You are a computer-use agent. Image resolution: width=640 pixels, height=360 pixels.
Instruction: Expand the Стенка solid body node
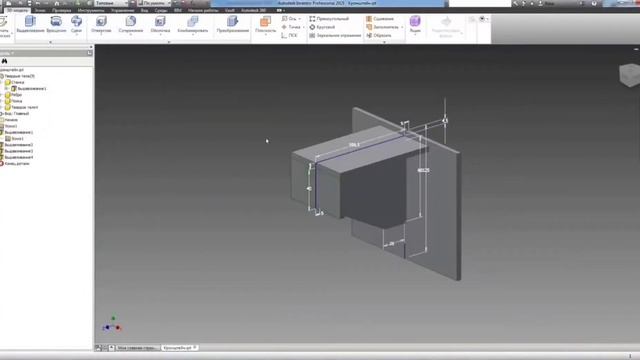tap(2, 82)
